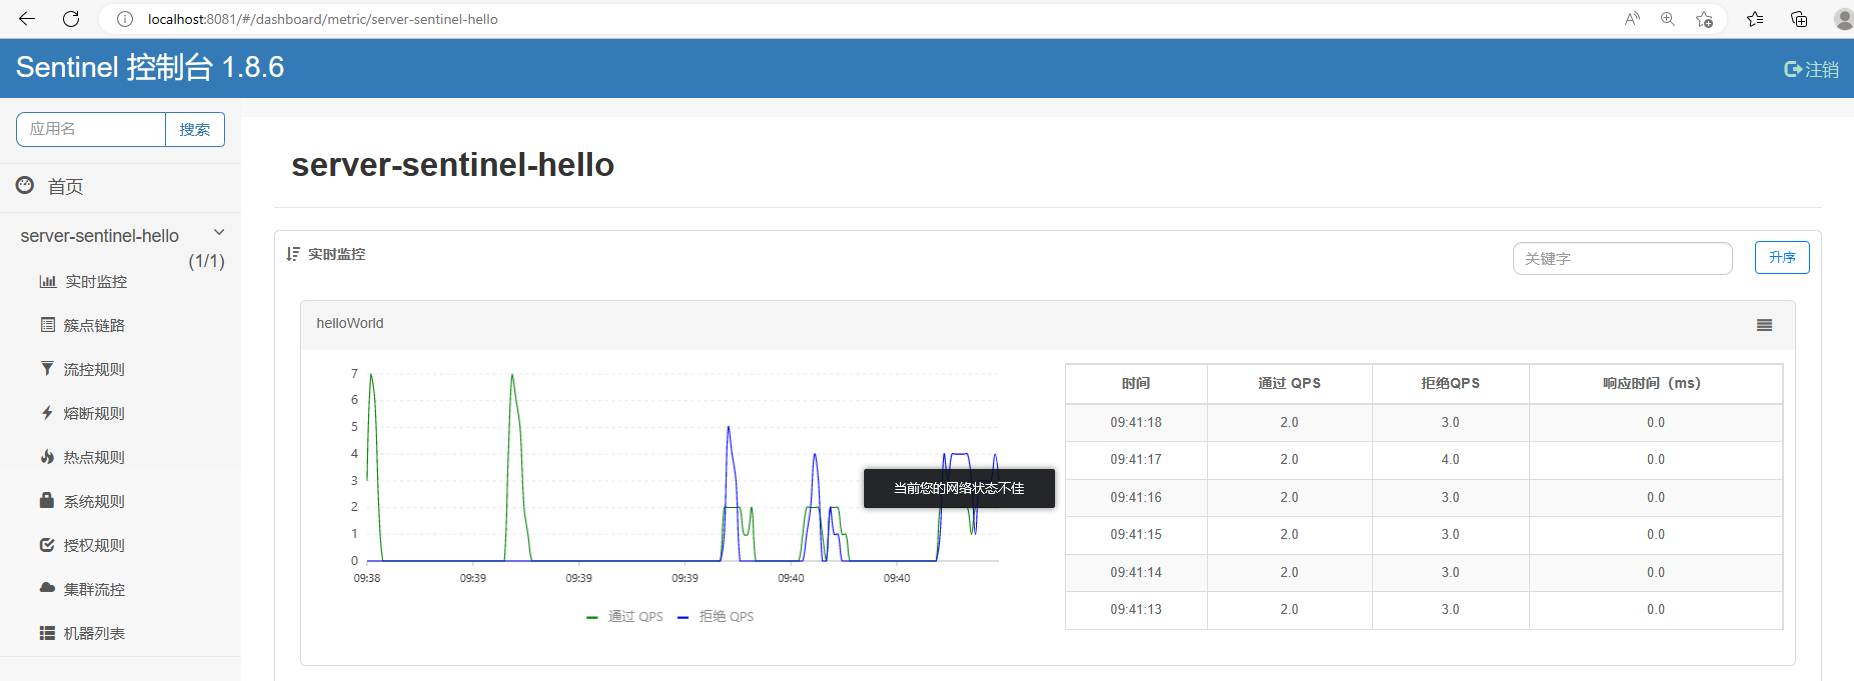Click the 09:38 chart axis label
1854x681 pixels.
[367, 578]
